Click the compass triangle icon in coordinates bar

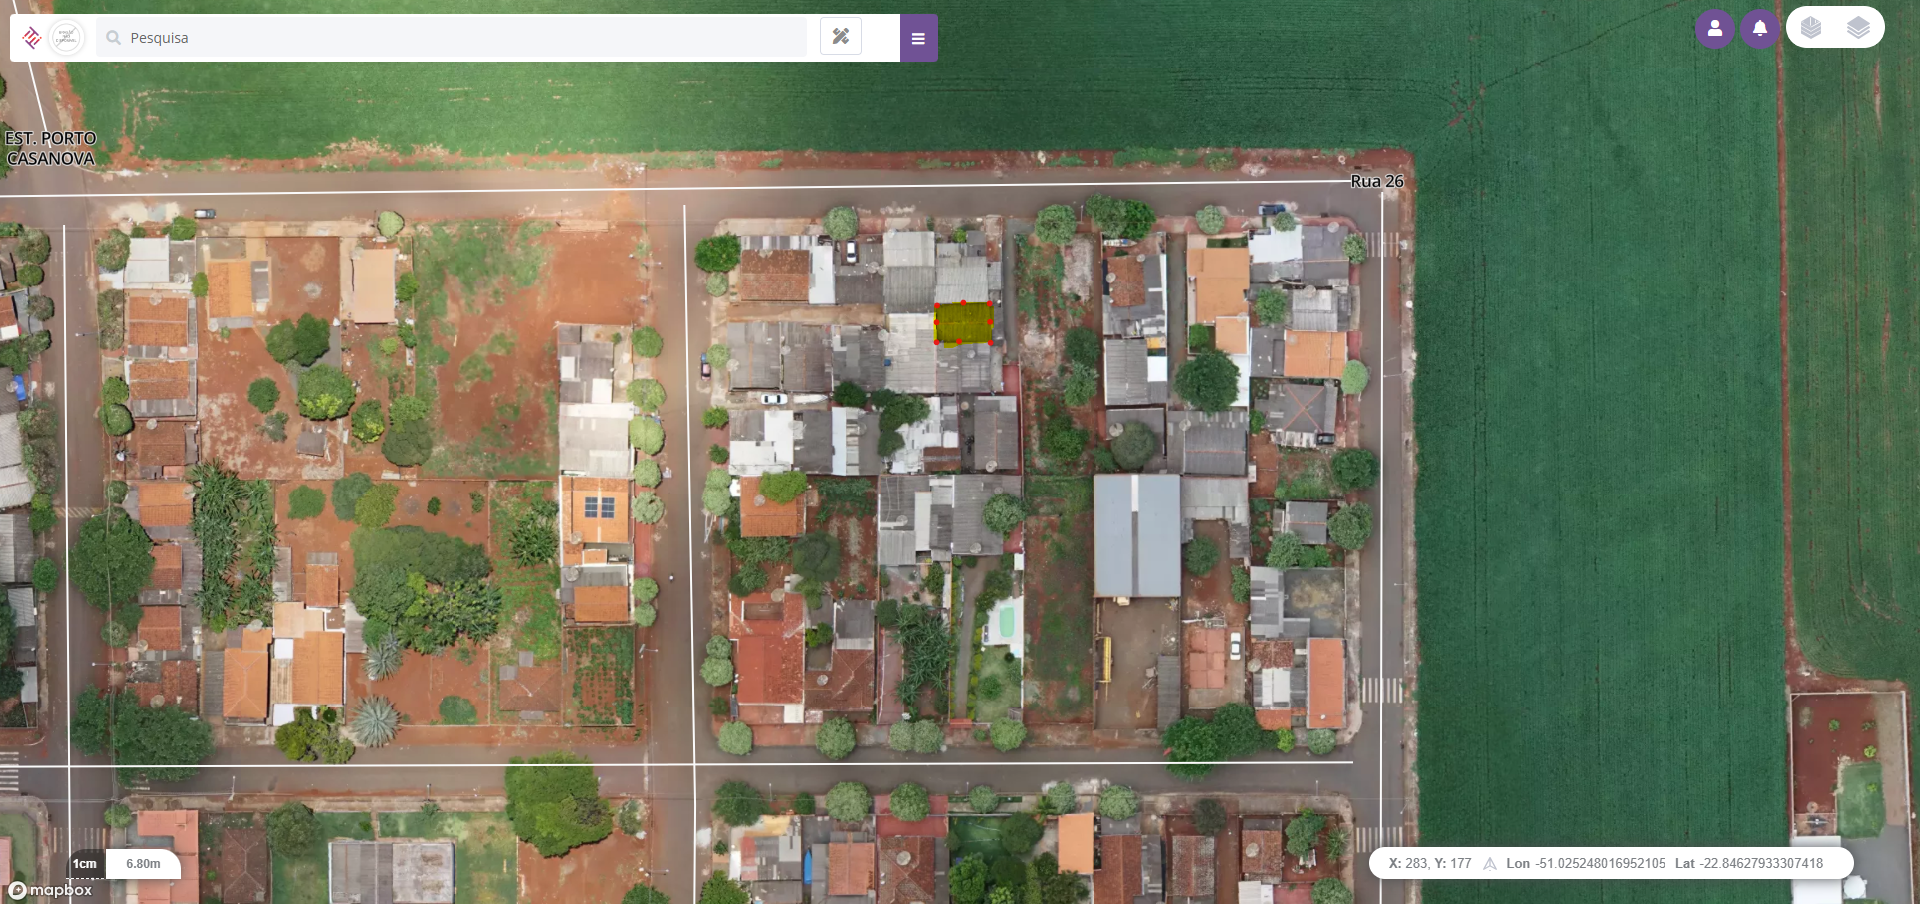tap(1489, 864)
